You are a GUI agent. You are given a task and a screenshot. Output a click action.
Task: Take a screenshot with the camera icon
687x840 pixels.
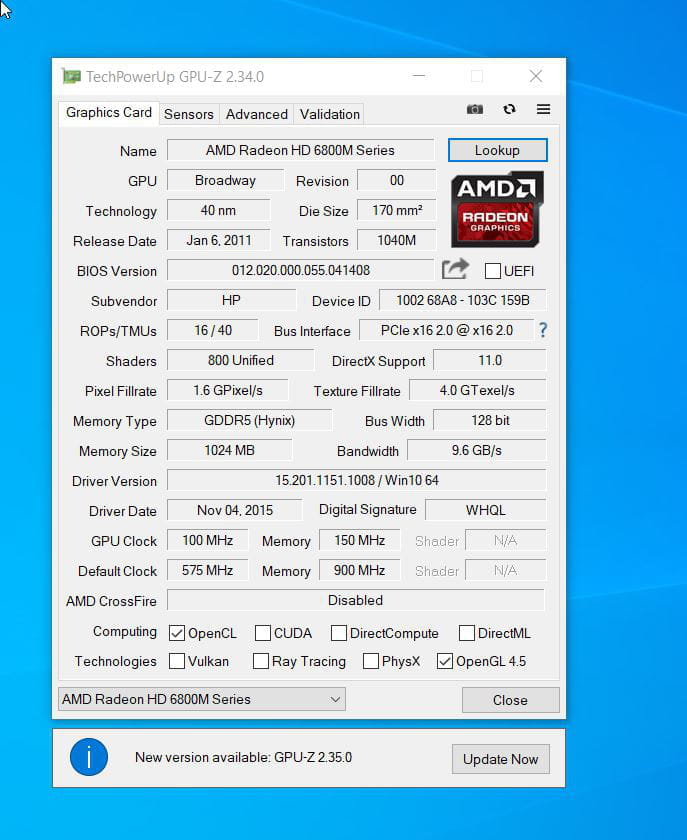click(x=475, y=109)
